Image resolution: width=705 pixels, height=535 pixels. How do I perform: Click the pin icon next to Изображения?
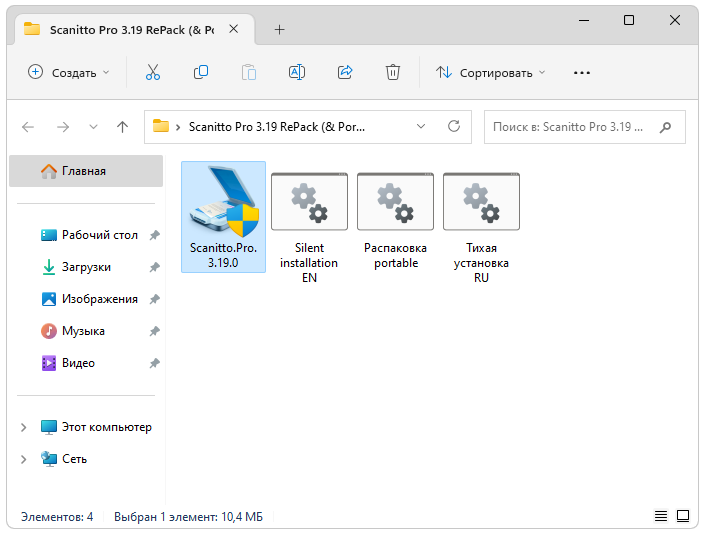pyautogui.click(x=155, y=299)
